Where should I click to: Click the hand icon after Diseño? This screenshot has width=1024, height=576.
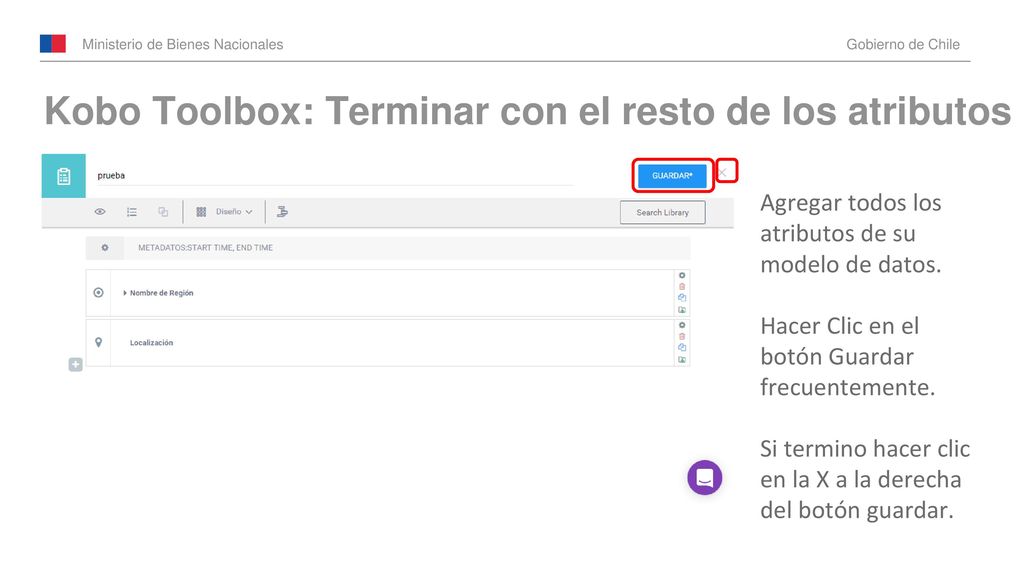pos(282,212)
